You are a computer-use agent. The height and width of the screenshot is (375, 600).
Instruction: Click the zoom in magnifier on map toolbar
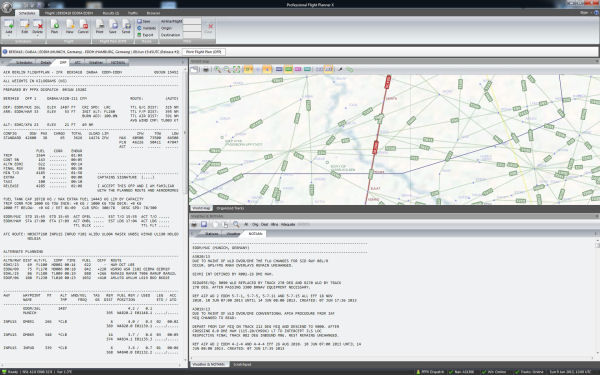217,69
